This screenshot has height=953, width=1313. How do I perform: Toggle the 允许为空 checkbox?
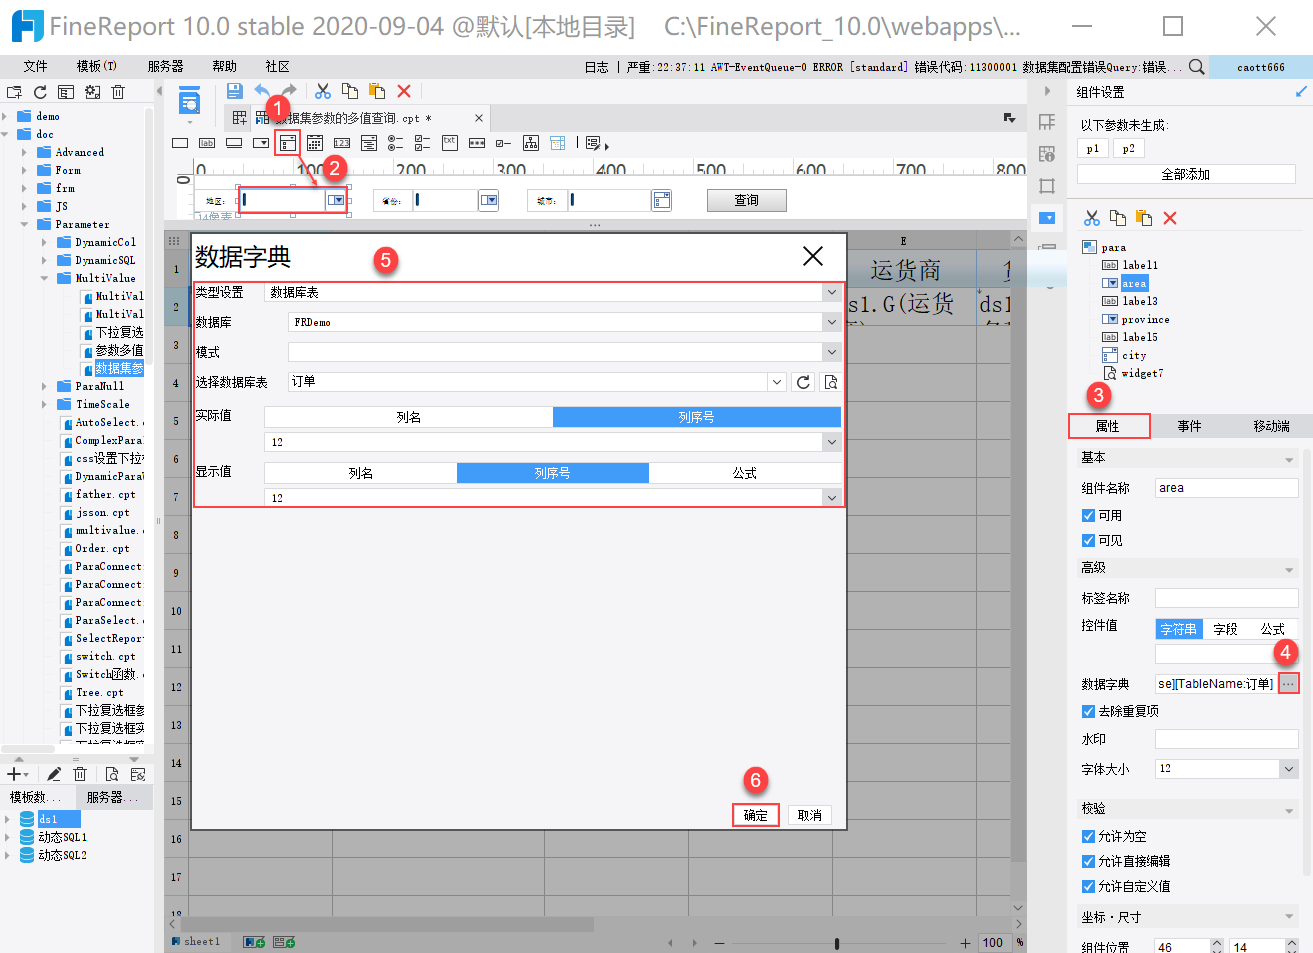(x=1088, y=837)
